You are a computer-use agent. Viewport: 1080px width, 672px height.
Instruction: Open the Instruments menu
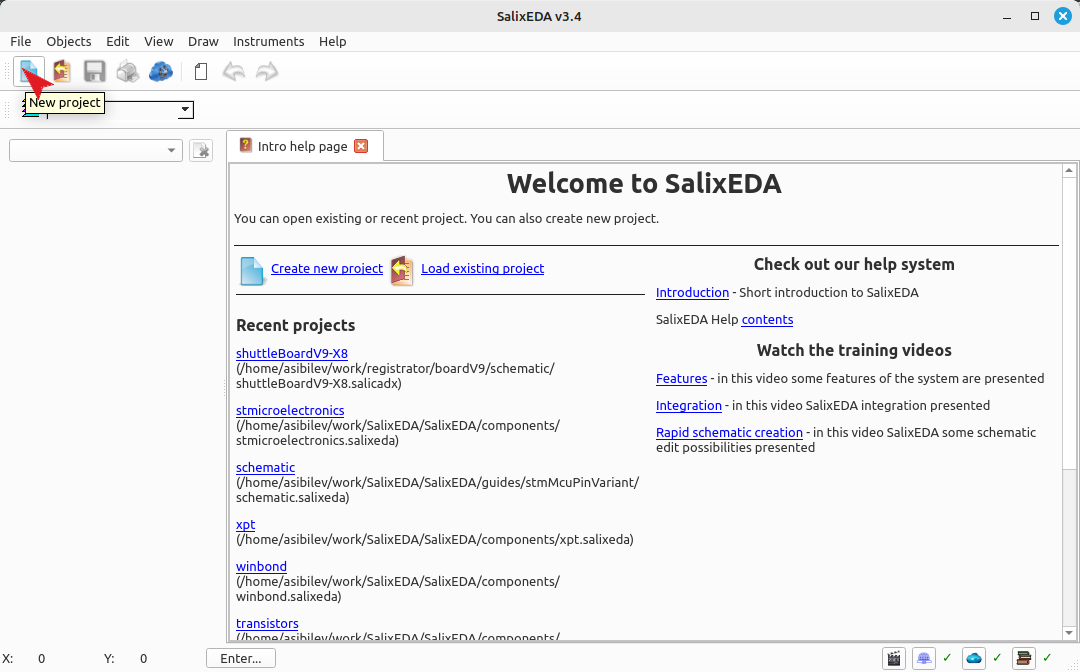click(x=269, y=41)
